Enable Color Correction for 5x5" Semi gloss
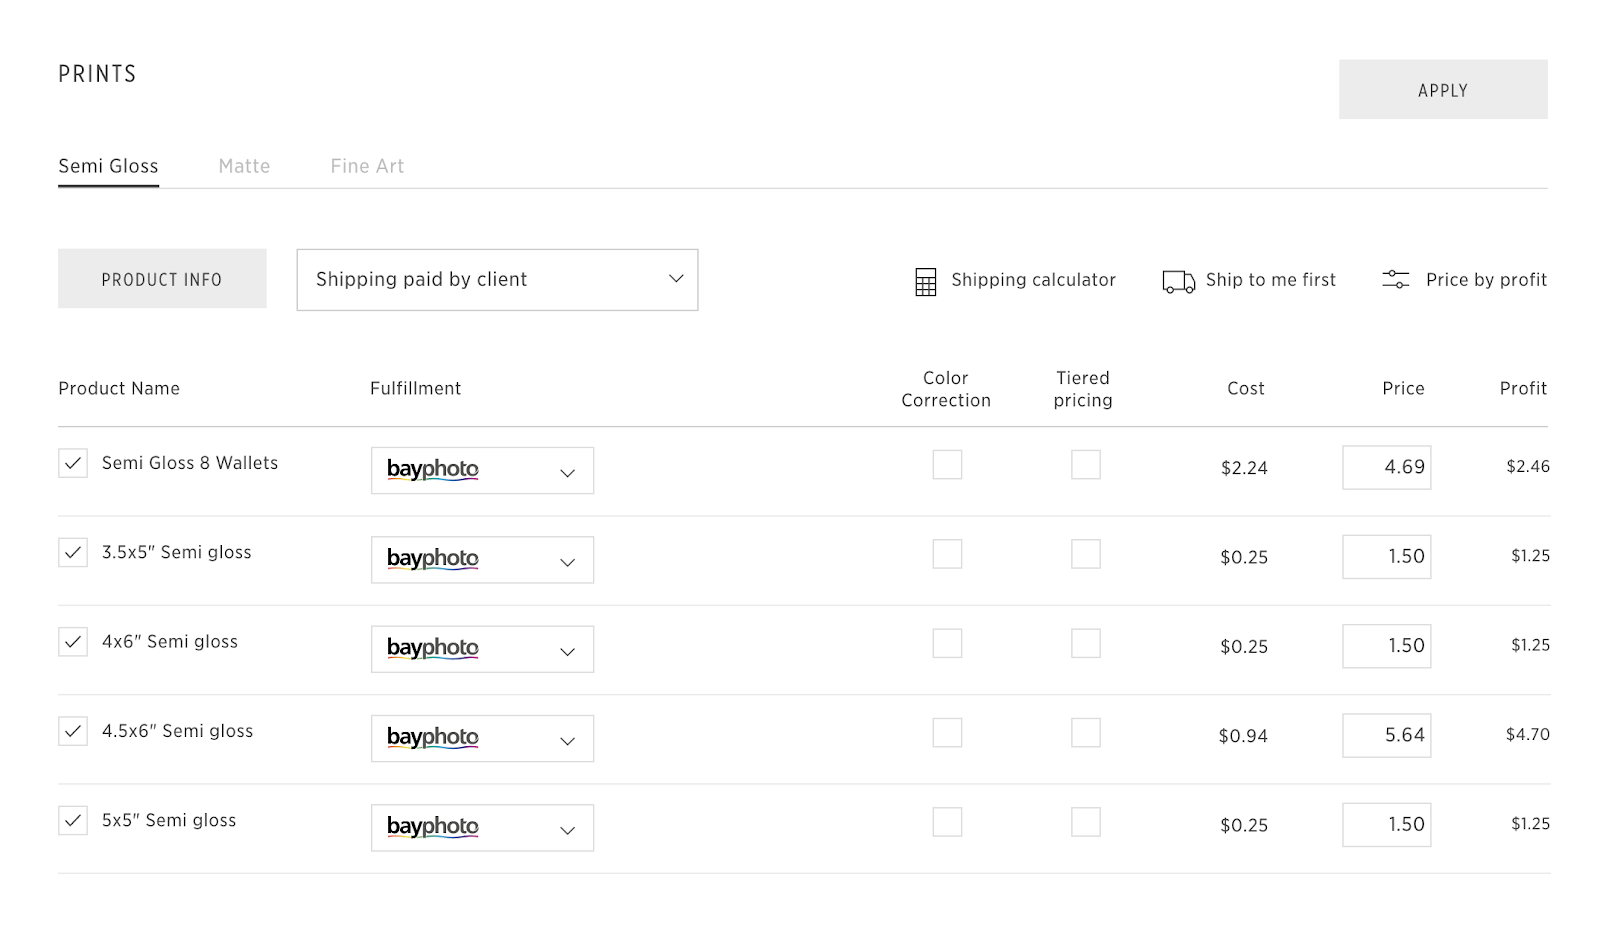This screenshot has height=950, width=1600. tap(947, 822)
